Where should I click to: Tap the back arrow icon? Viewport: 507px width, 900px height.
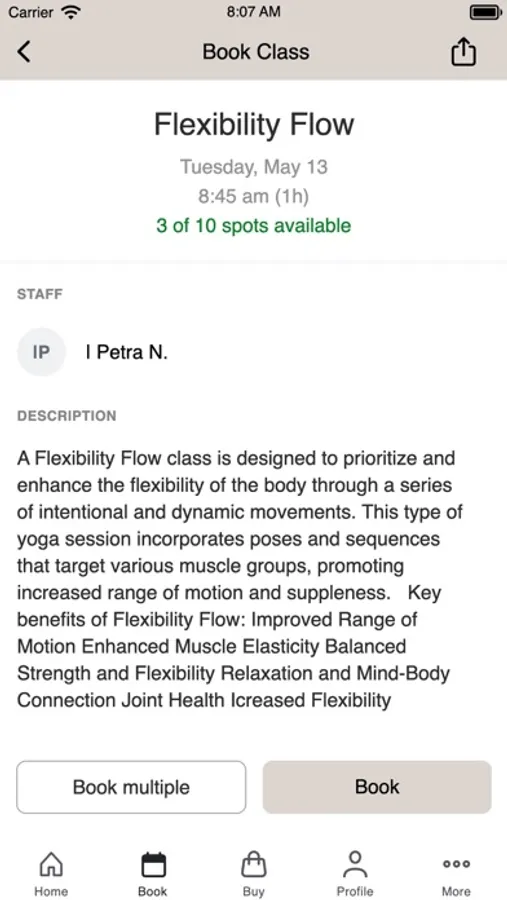[x=24, y=52]
